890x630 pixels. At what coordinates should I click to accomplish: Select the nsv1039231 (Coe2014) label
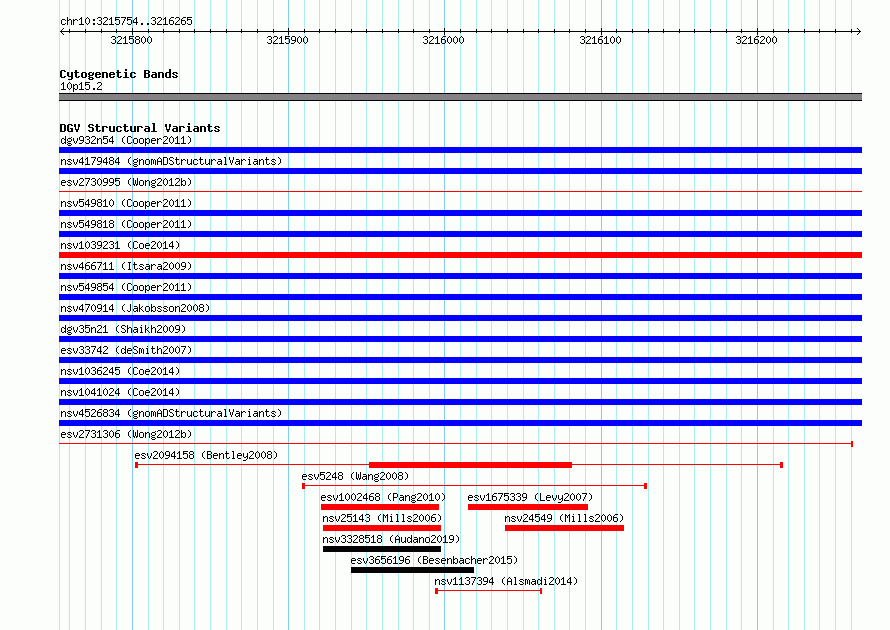[x=120, y=245]
